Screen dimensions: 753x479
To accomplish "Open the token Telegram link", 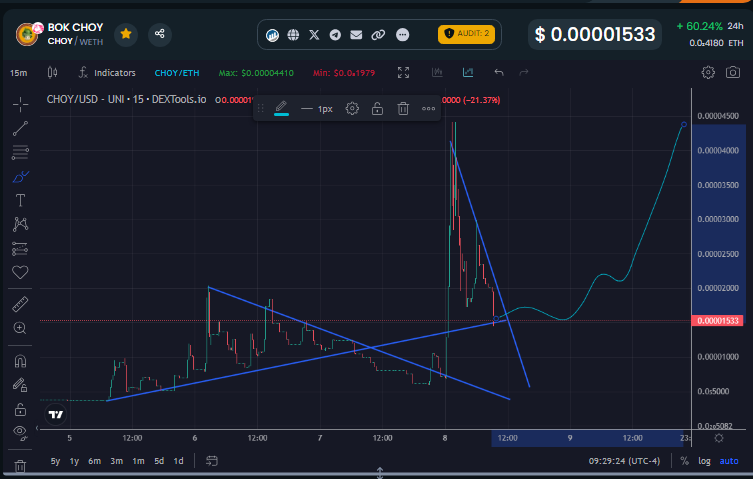I will point(335,35).
